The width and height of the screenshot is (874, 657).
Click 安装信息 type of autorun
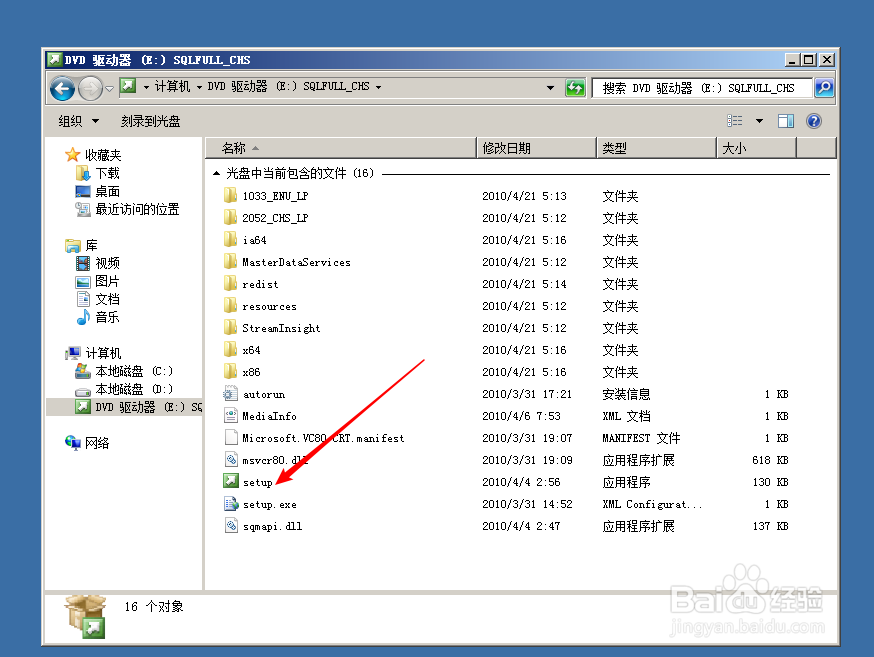626,395
